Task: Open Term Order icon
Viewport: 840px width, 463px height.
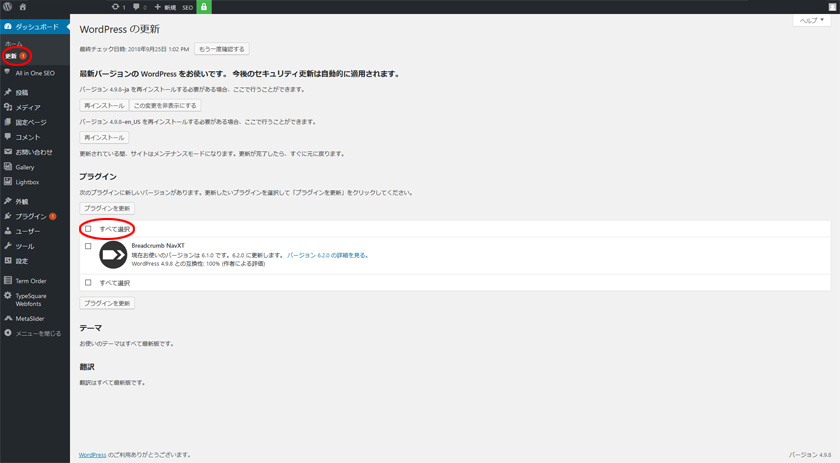Action: click(8, 280)
